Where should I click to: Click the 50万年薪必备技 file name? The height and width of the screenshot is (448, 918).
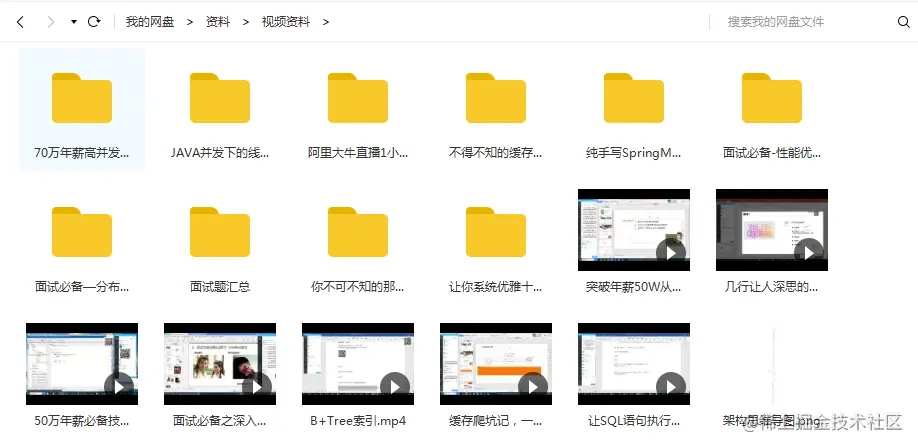click(82, 421)
